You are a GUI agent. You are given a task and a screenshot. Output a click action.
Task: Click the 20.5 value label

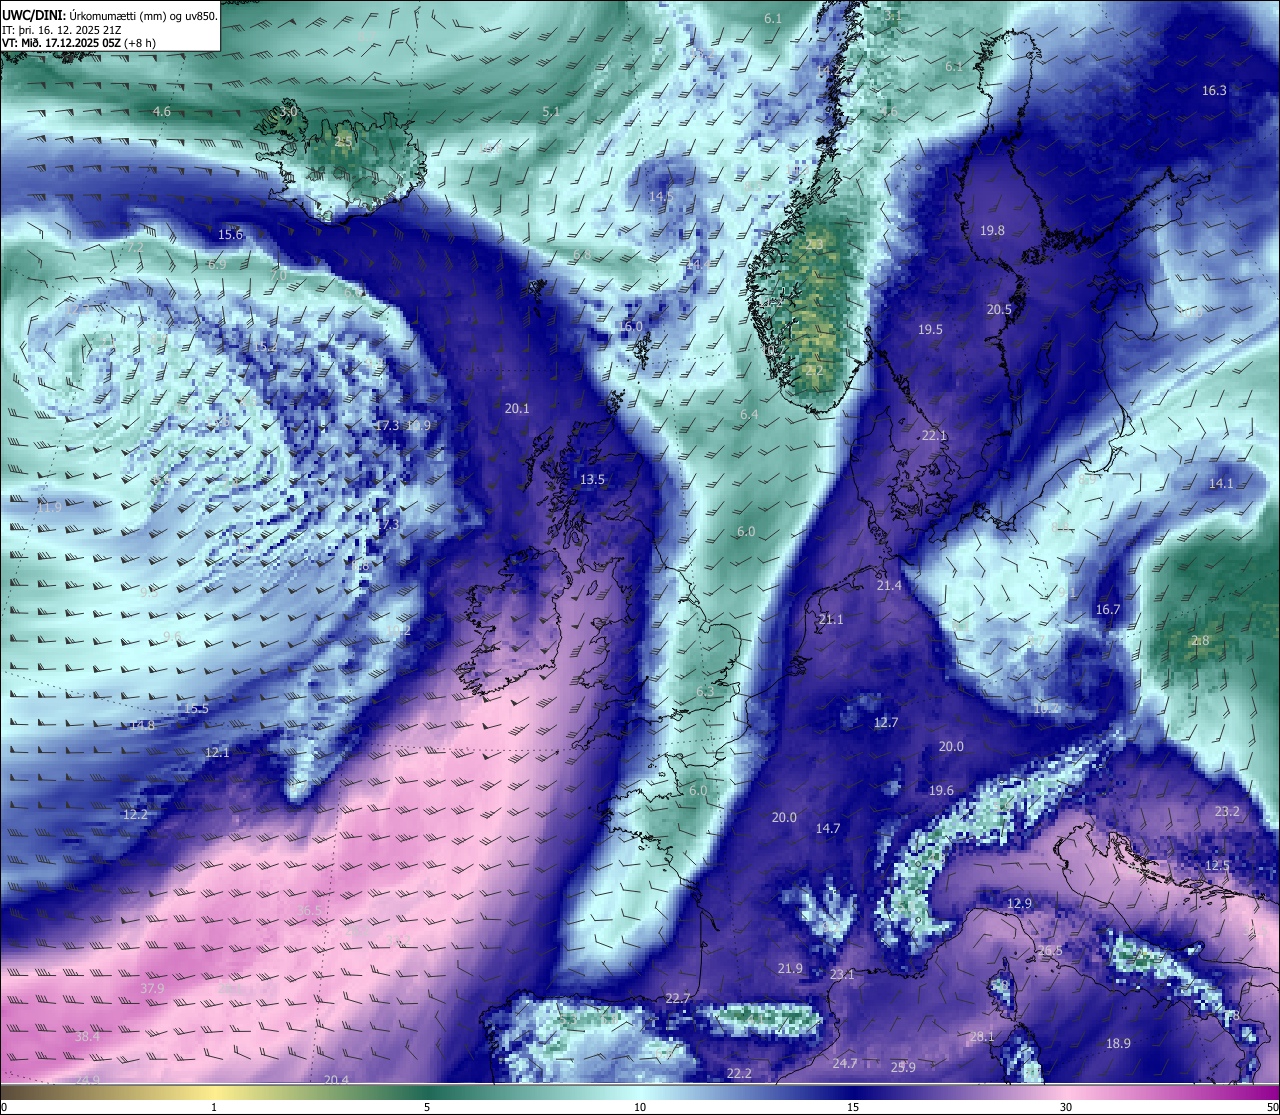pyautogui.click(x=999, y=309)
